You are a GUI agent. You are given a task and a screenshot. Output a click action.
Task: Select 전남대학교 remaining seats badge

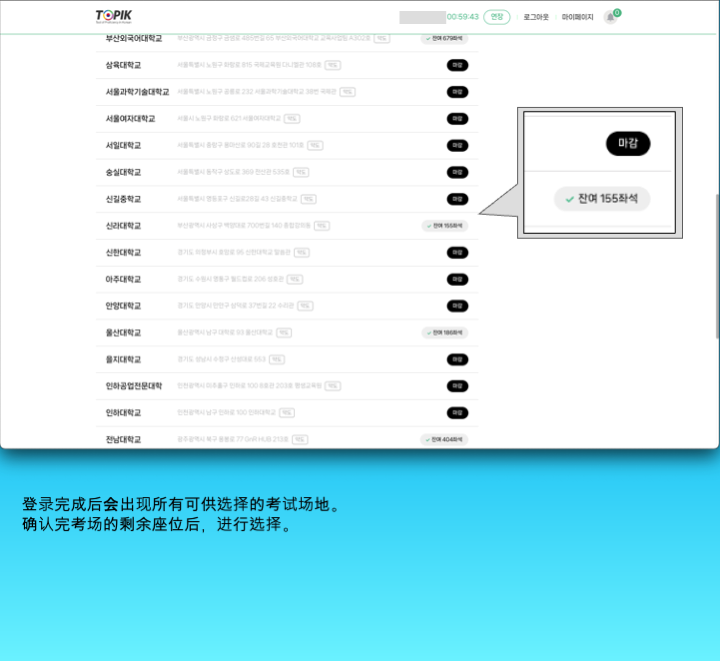tap(444, 439)
